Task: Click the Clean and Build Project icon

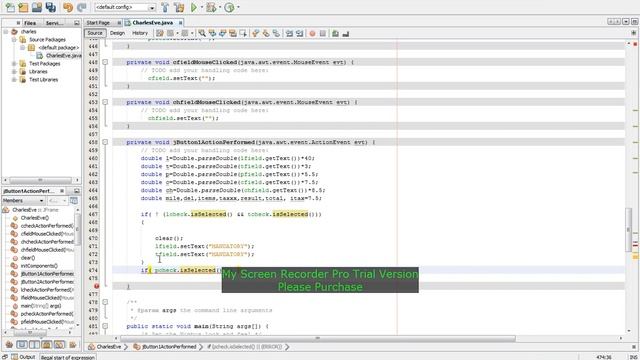Action: click(x=179, y=7)
